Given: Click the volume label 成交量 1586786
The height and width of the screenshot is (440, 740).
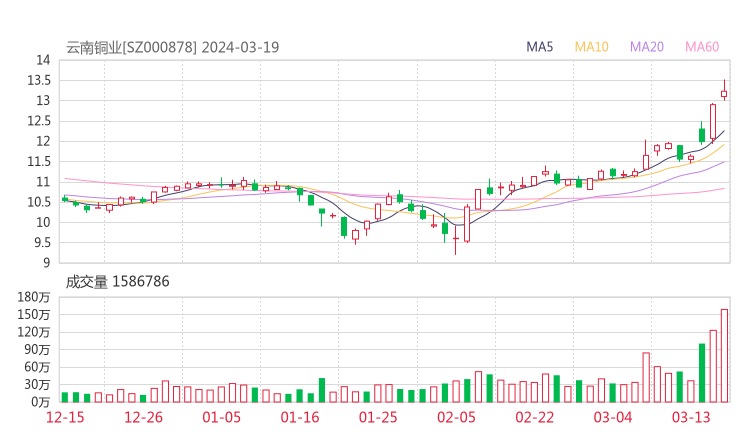Looking at the screenshot, I should tap(117, 282).
